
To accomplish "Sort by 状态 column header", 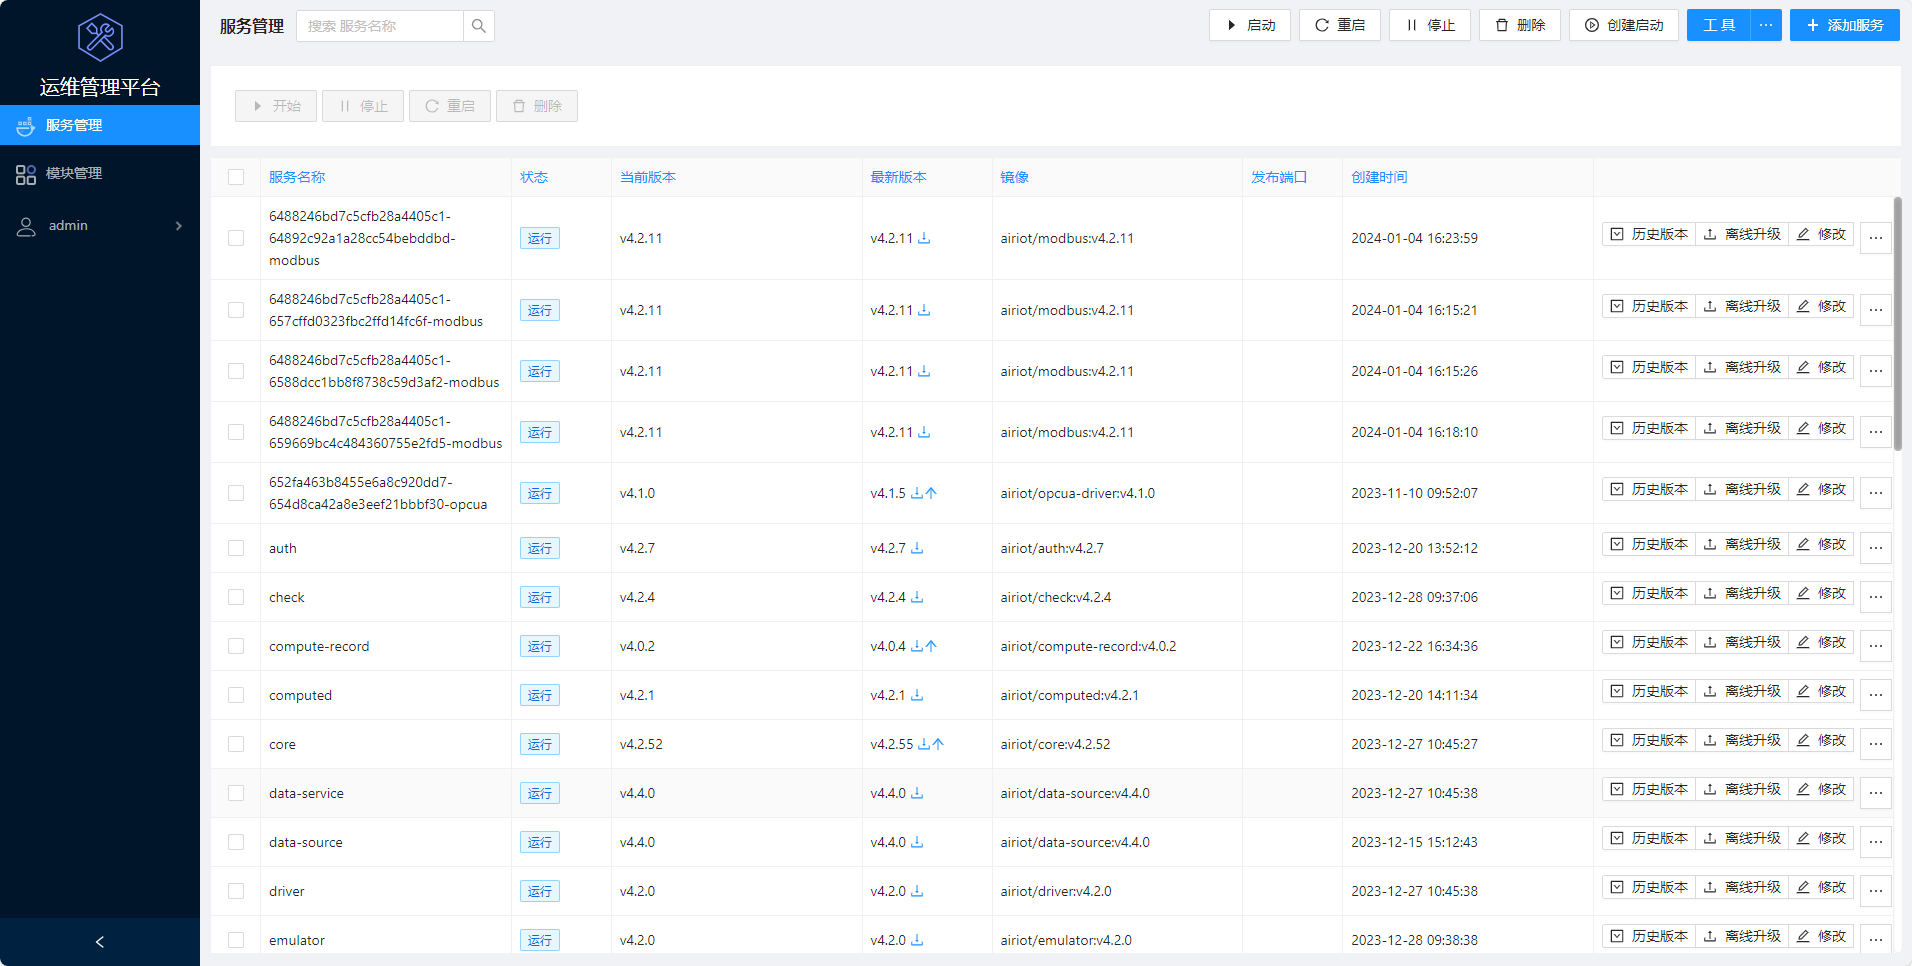I will click(534, 177).
